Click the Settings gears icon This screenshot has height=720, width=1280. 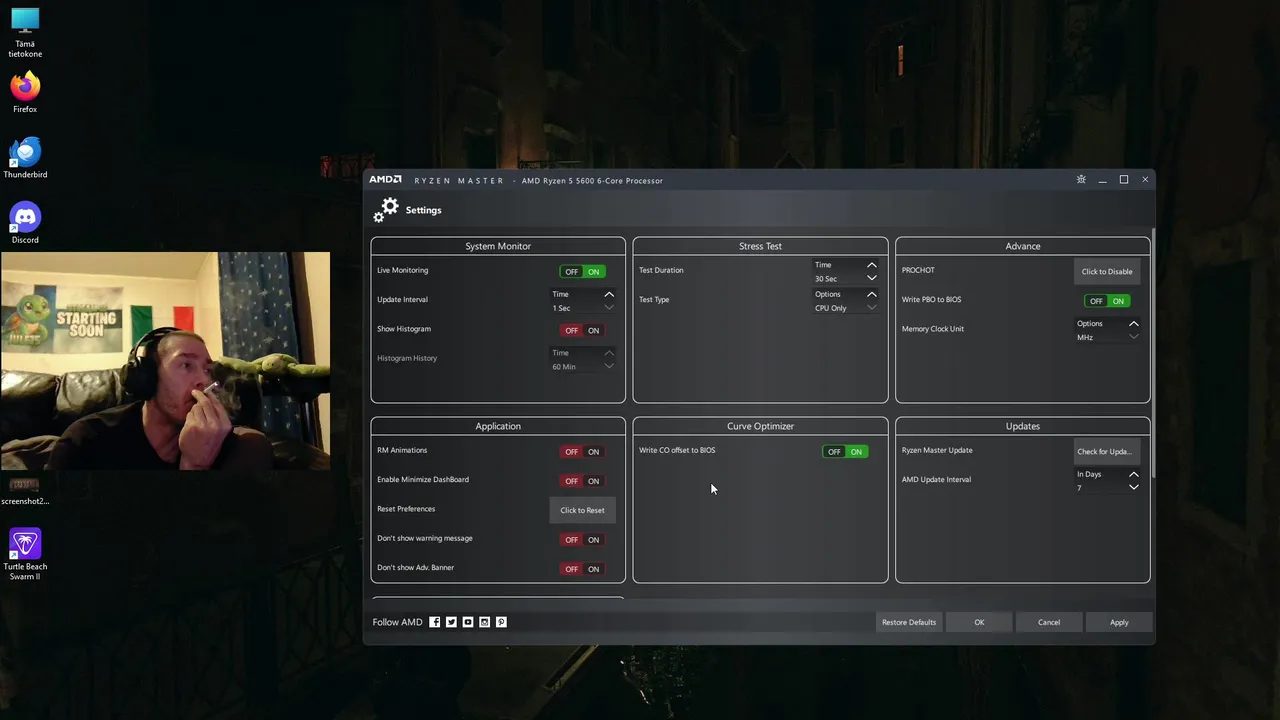(x=386, y=210)
